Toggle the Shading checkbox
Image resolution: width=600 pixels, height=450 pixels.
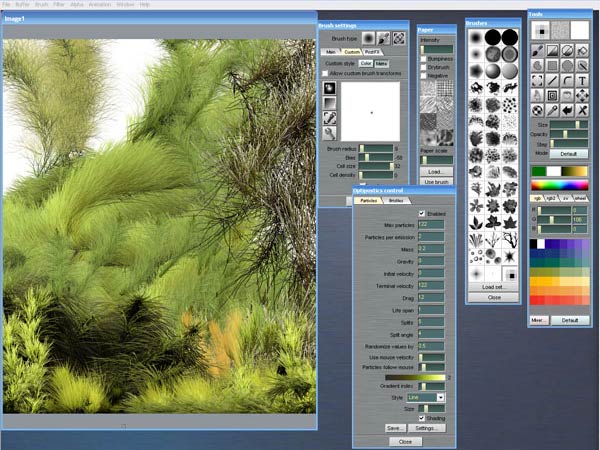point(422,418)
